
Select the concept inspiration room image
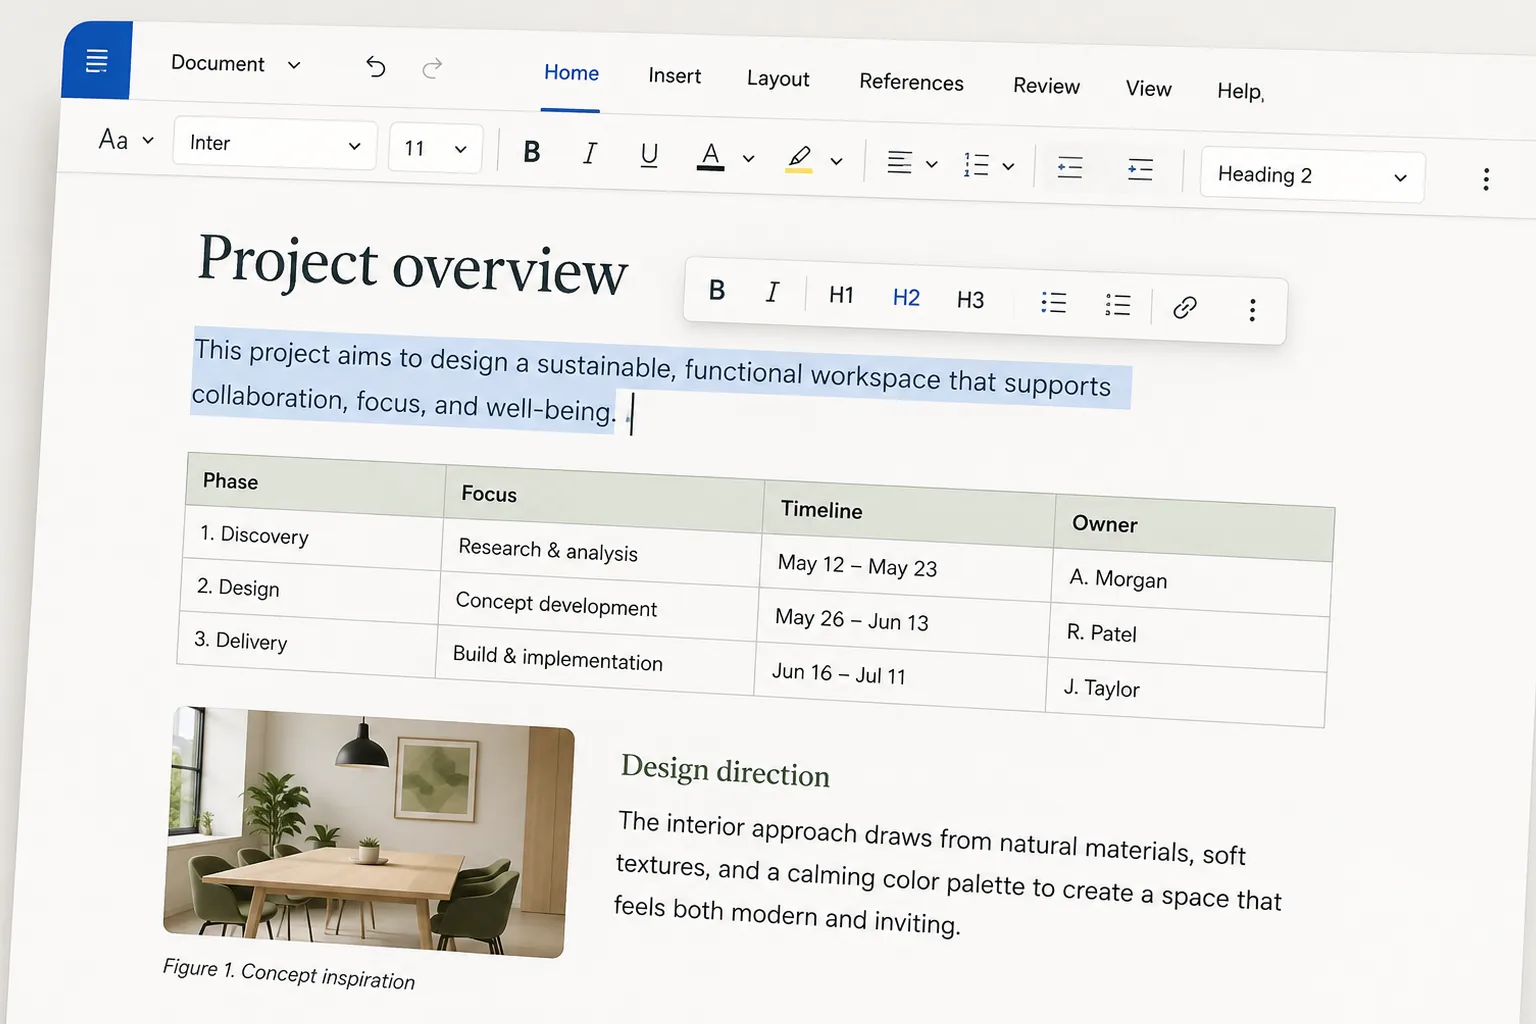point(369,831)
